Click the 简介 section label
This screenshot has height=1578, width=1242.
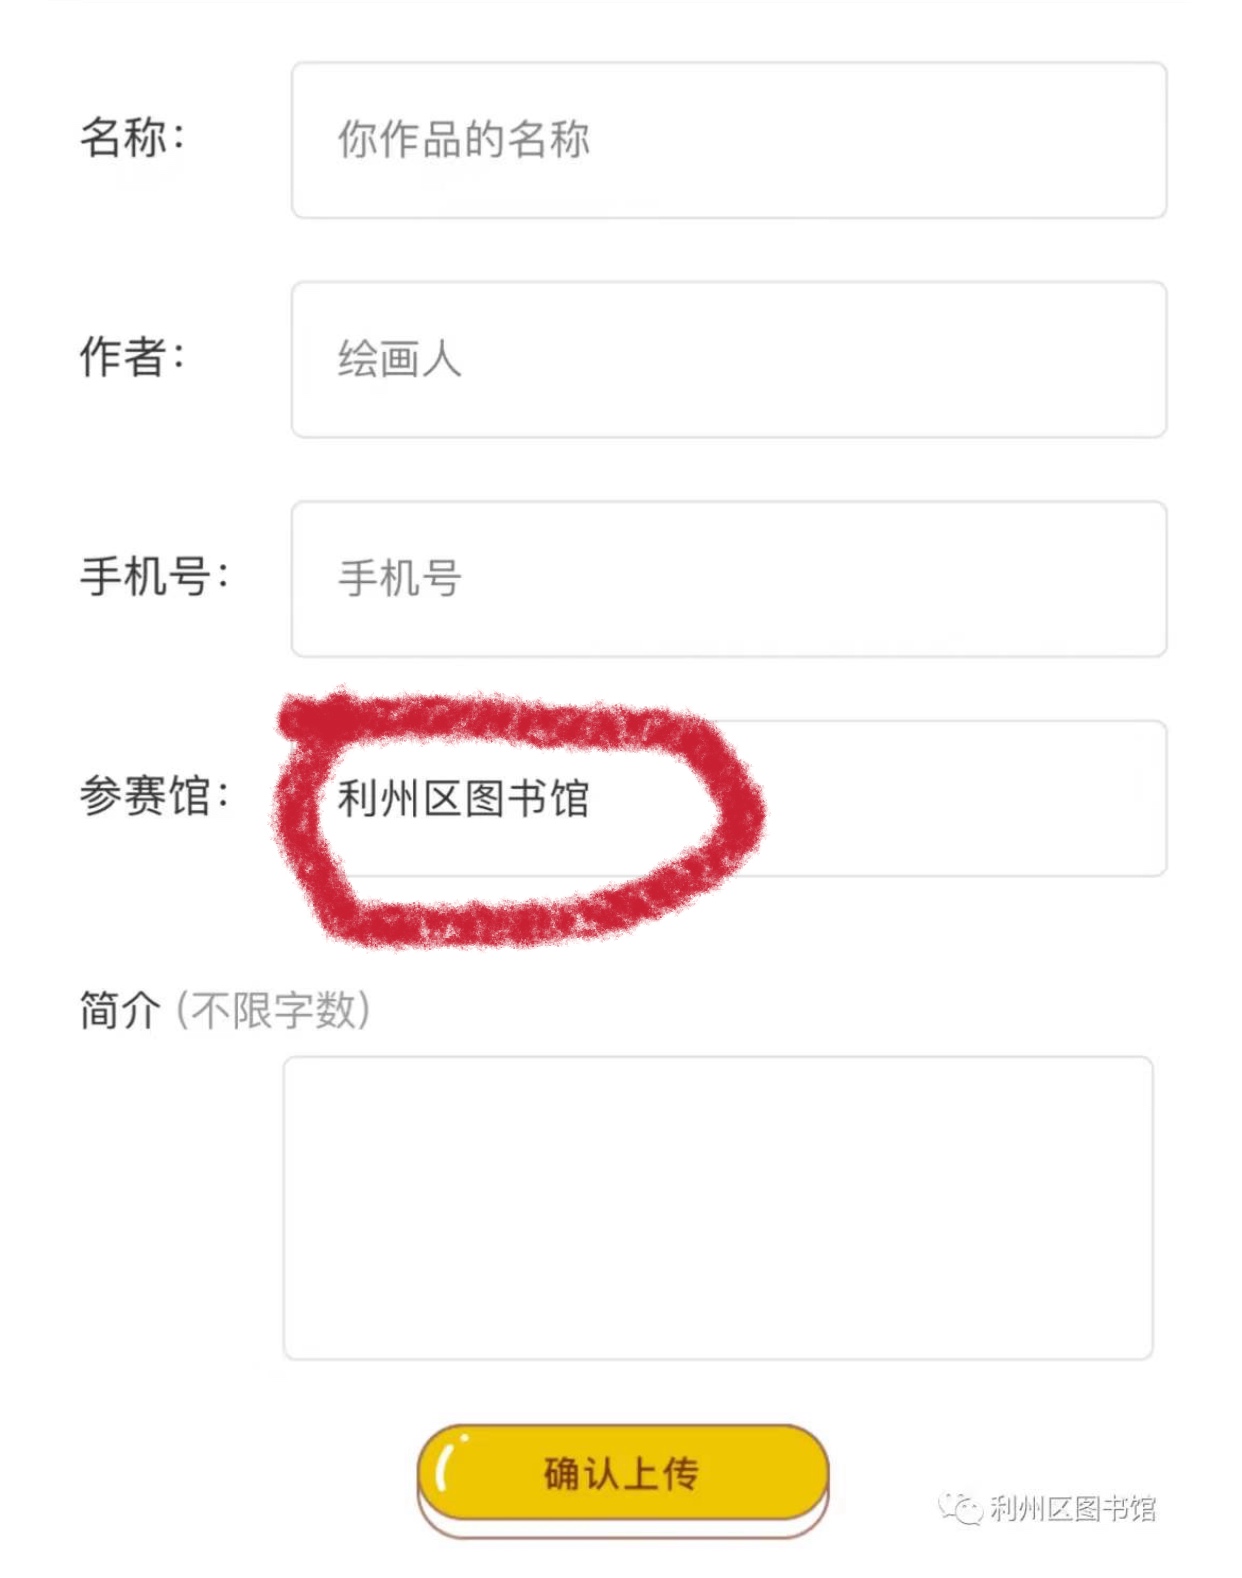(x=120, y=1010)
